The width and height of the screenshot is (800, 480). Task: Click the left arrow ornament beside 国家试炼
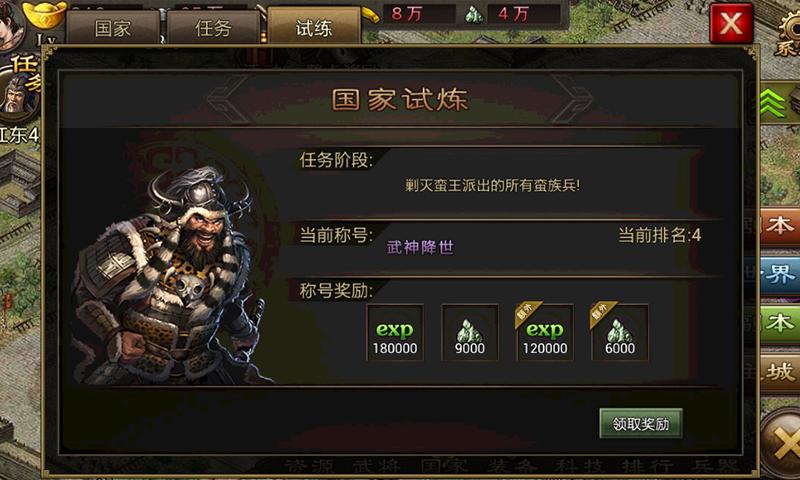(230, 99)
